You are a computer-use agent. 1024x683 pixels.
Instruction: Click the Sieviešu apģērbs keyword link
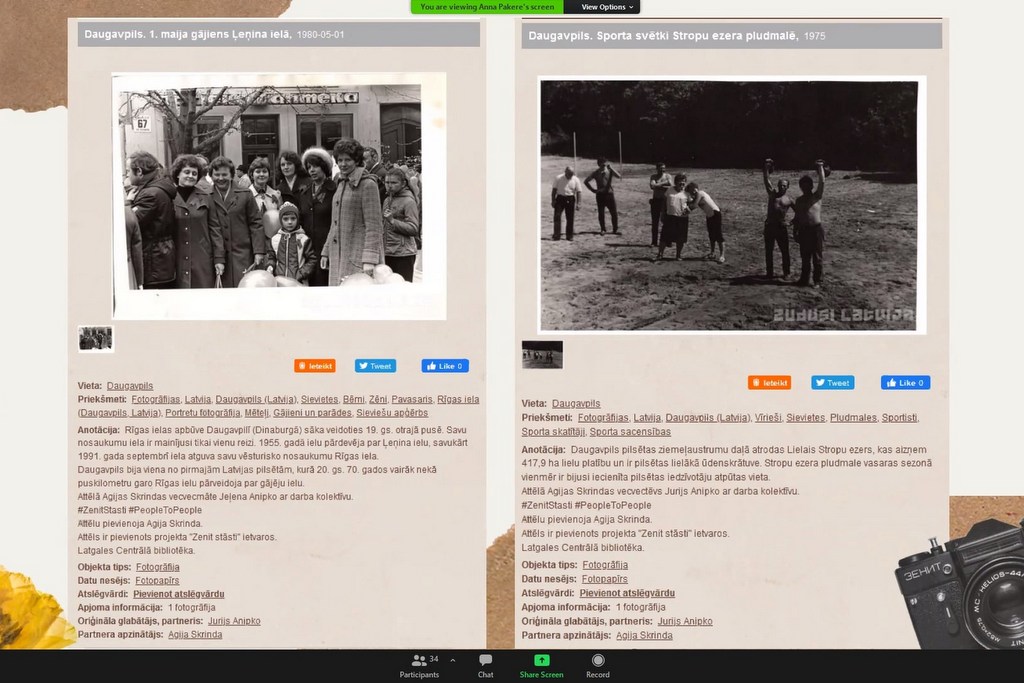point(392,413)
